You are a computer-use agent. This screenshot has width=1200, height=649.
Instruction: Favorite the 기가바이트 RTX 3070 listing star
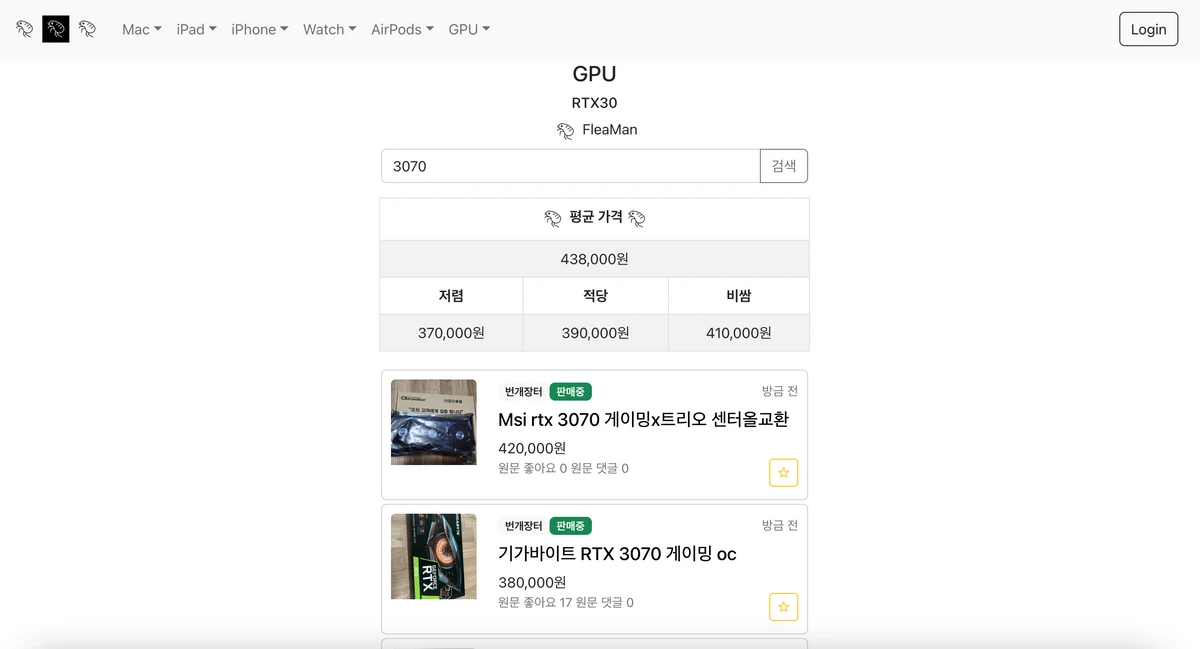[784, 607]
